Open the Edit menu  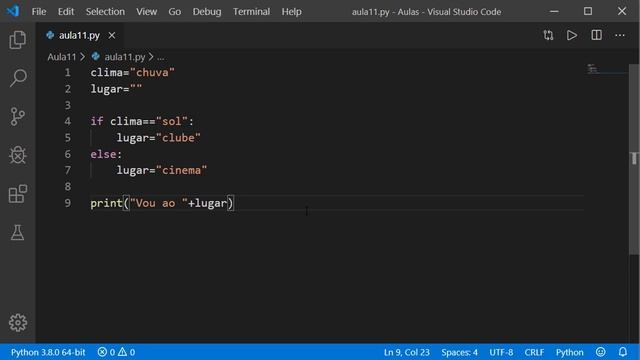[66, 11]
